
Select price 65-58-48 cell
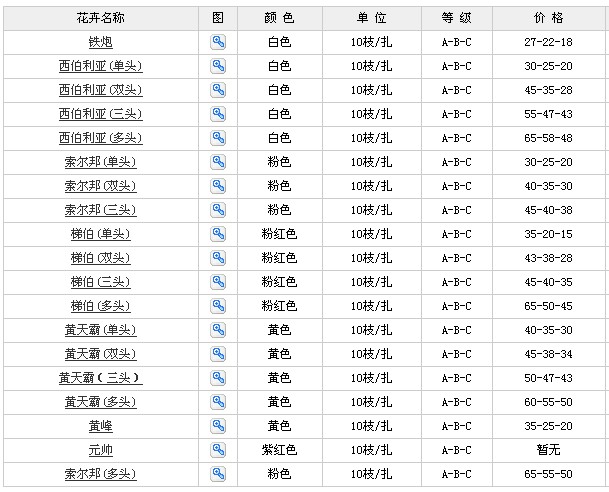(x=548, y=138)
